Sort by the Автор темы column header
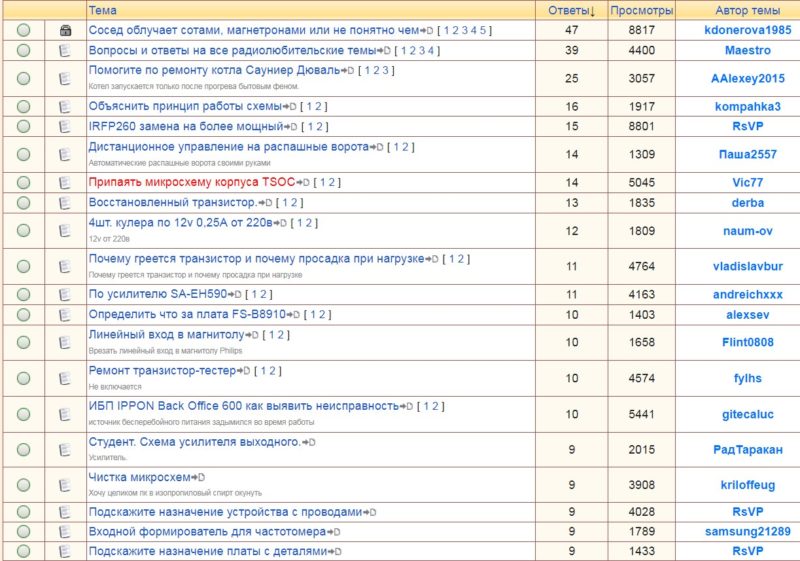 (x=747, y=10)
